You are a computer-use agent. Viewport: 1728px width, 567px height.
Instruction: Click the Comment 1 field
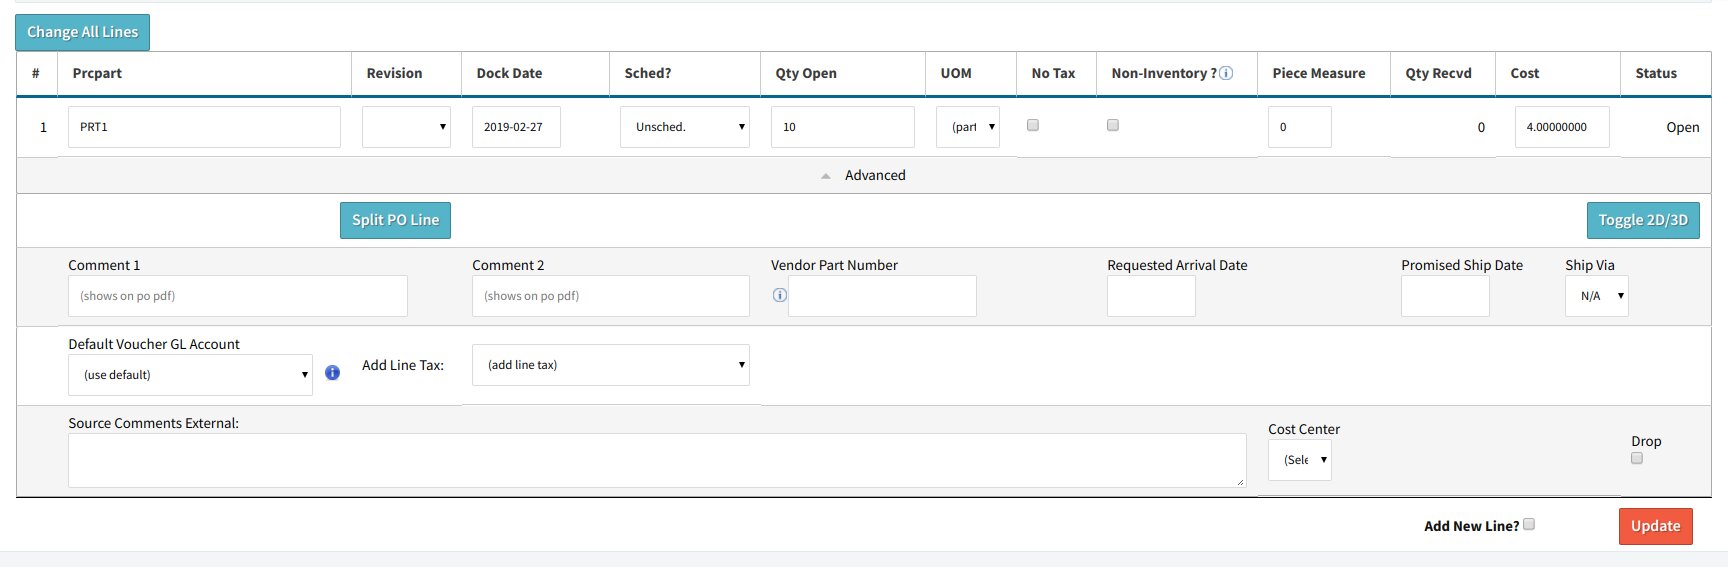[x=238, y=296]
